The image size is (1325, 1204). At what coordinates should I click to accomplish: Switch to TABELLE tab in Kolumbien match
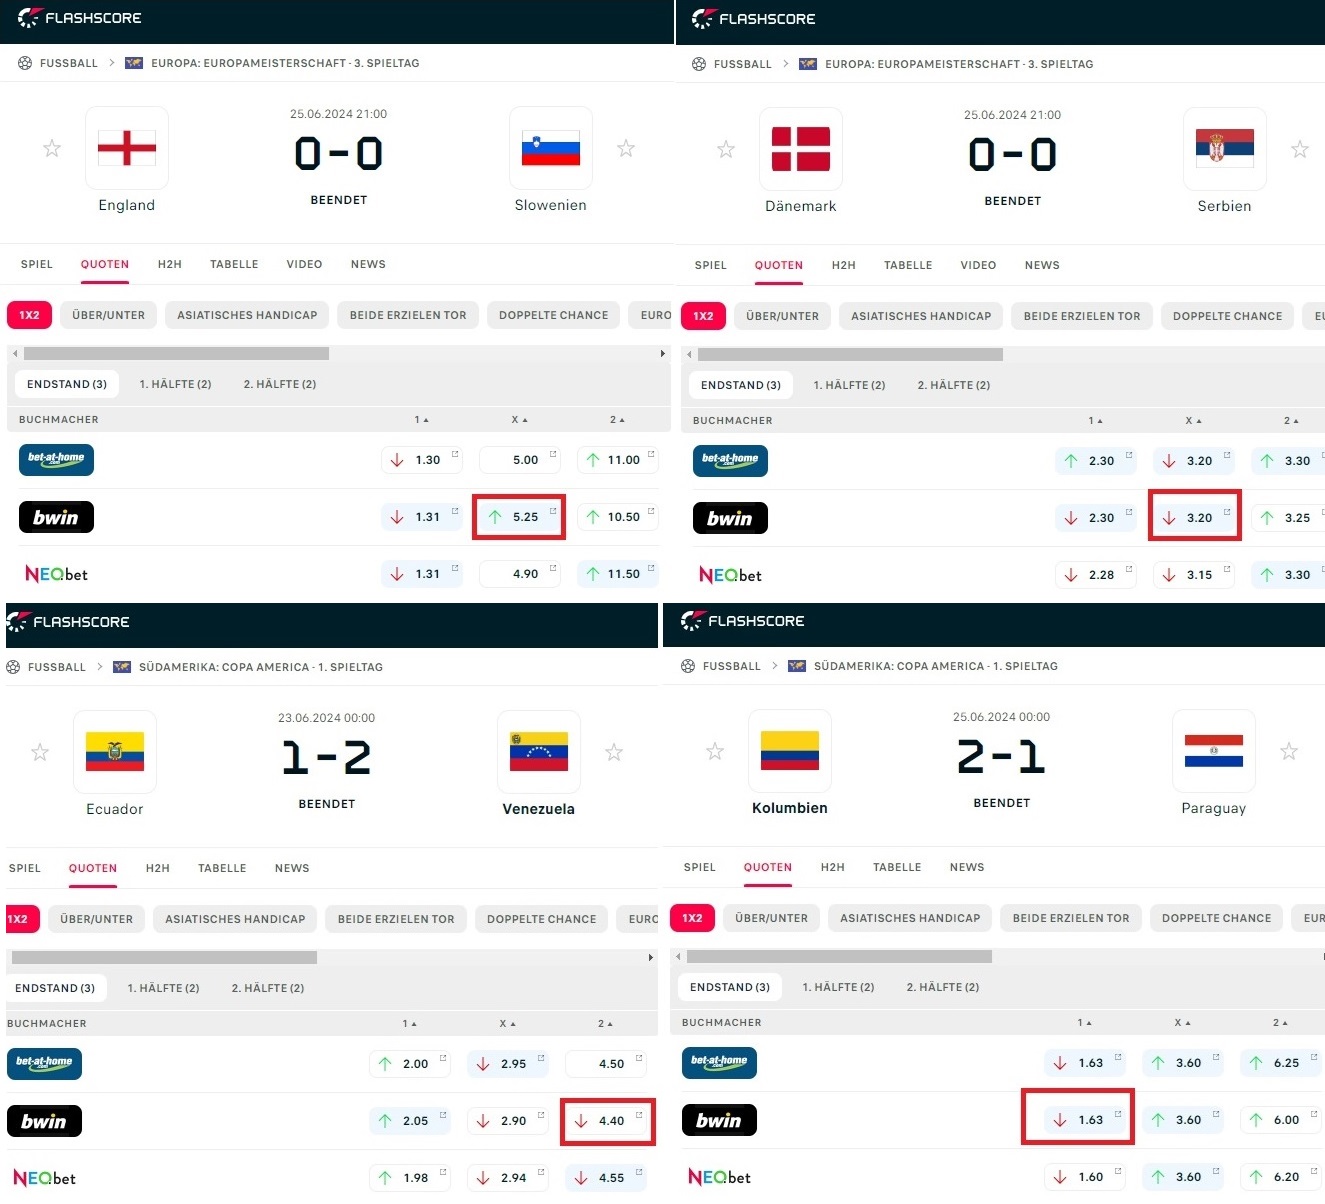897,867
